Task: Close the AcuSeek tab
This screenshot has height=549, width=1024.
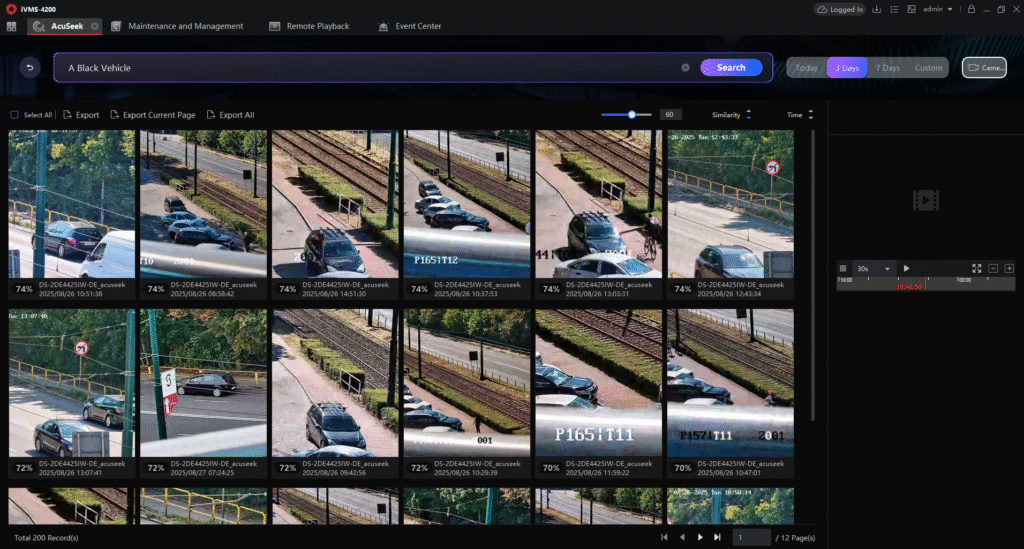Action: (94, 26)
